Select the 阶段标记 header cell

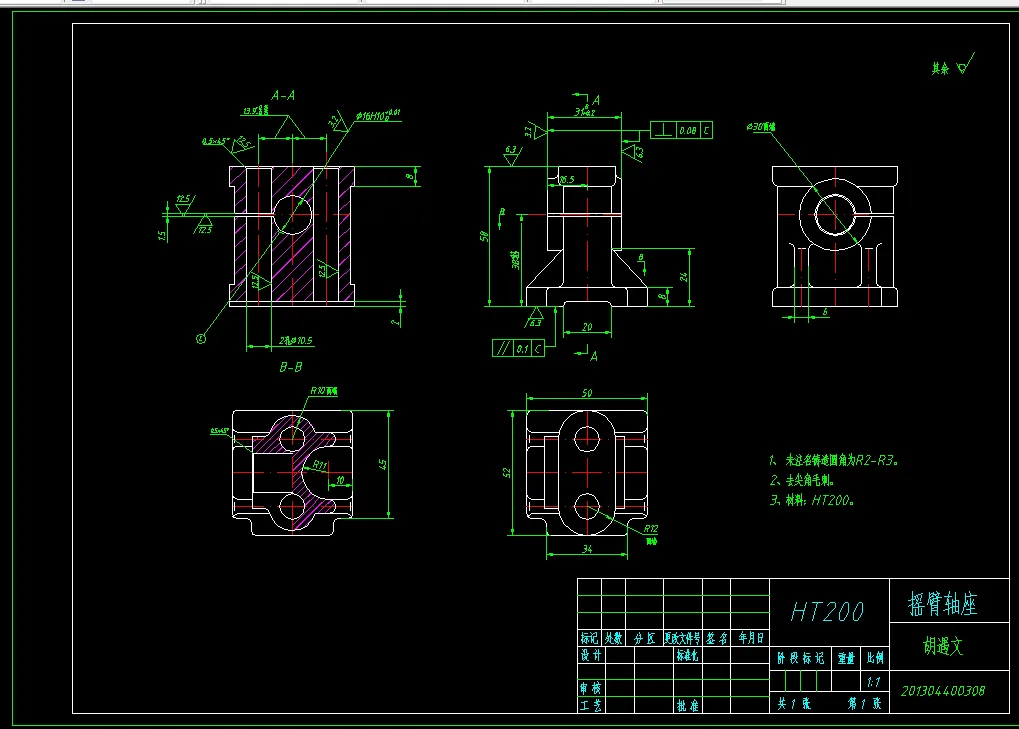click(x=801, y=658)
